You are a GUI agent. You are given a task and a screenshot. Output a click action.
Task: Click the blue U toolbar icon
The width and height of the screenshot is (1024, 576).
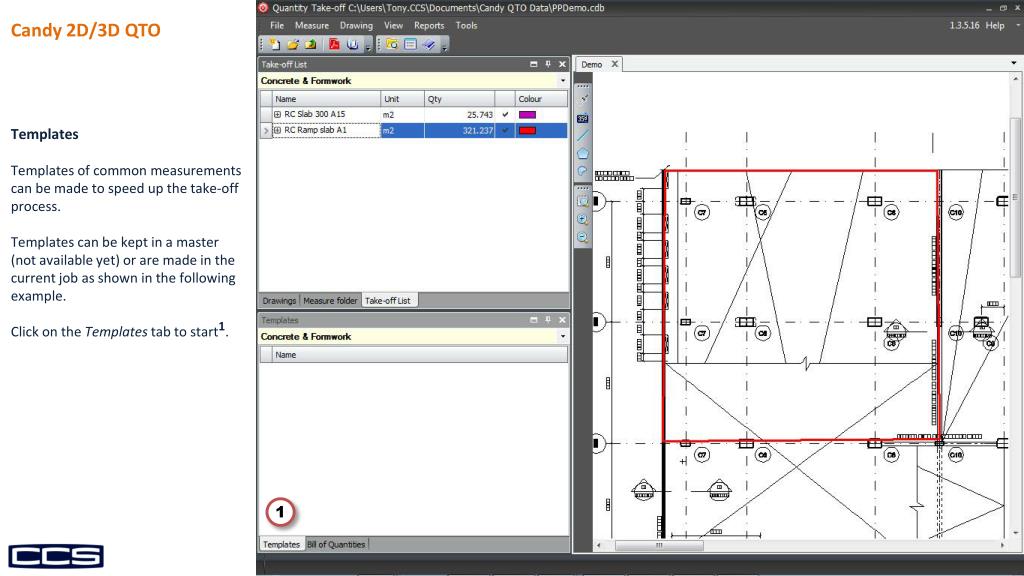click(353, 44)
